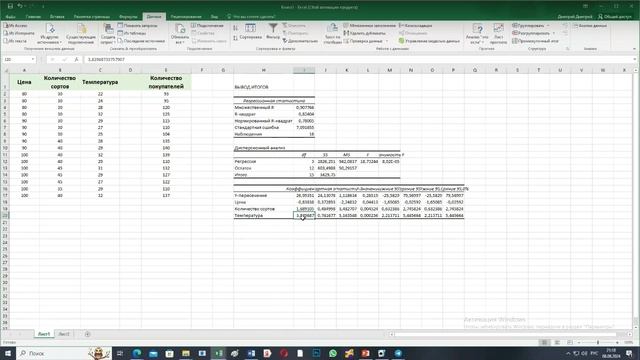Open Создать запрос dropdown
The image size is (640, 360).
tap(108, 34)
